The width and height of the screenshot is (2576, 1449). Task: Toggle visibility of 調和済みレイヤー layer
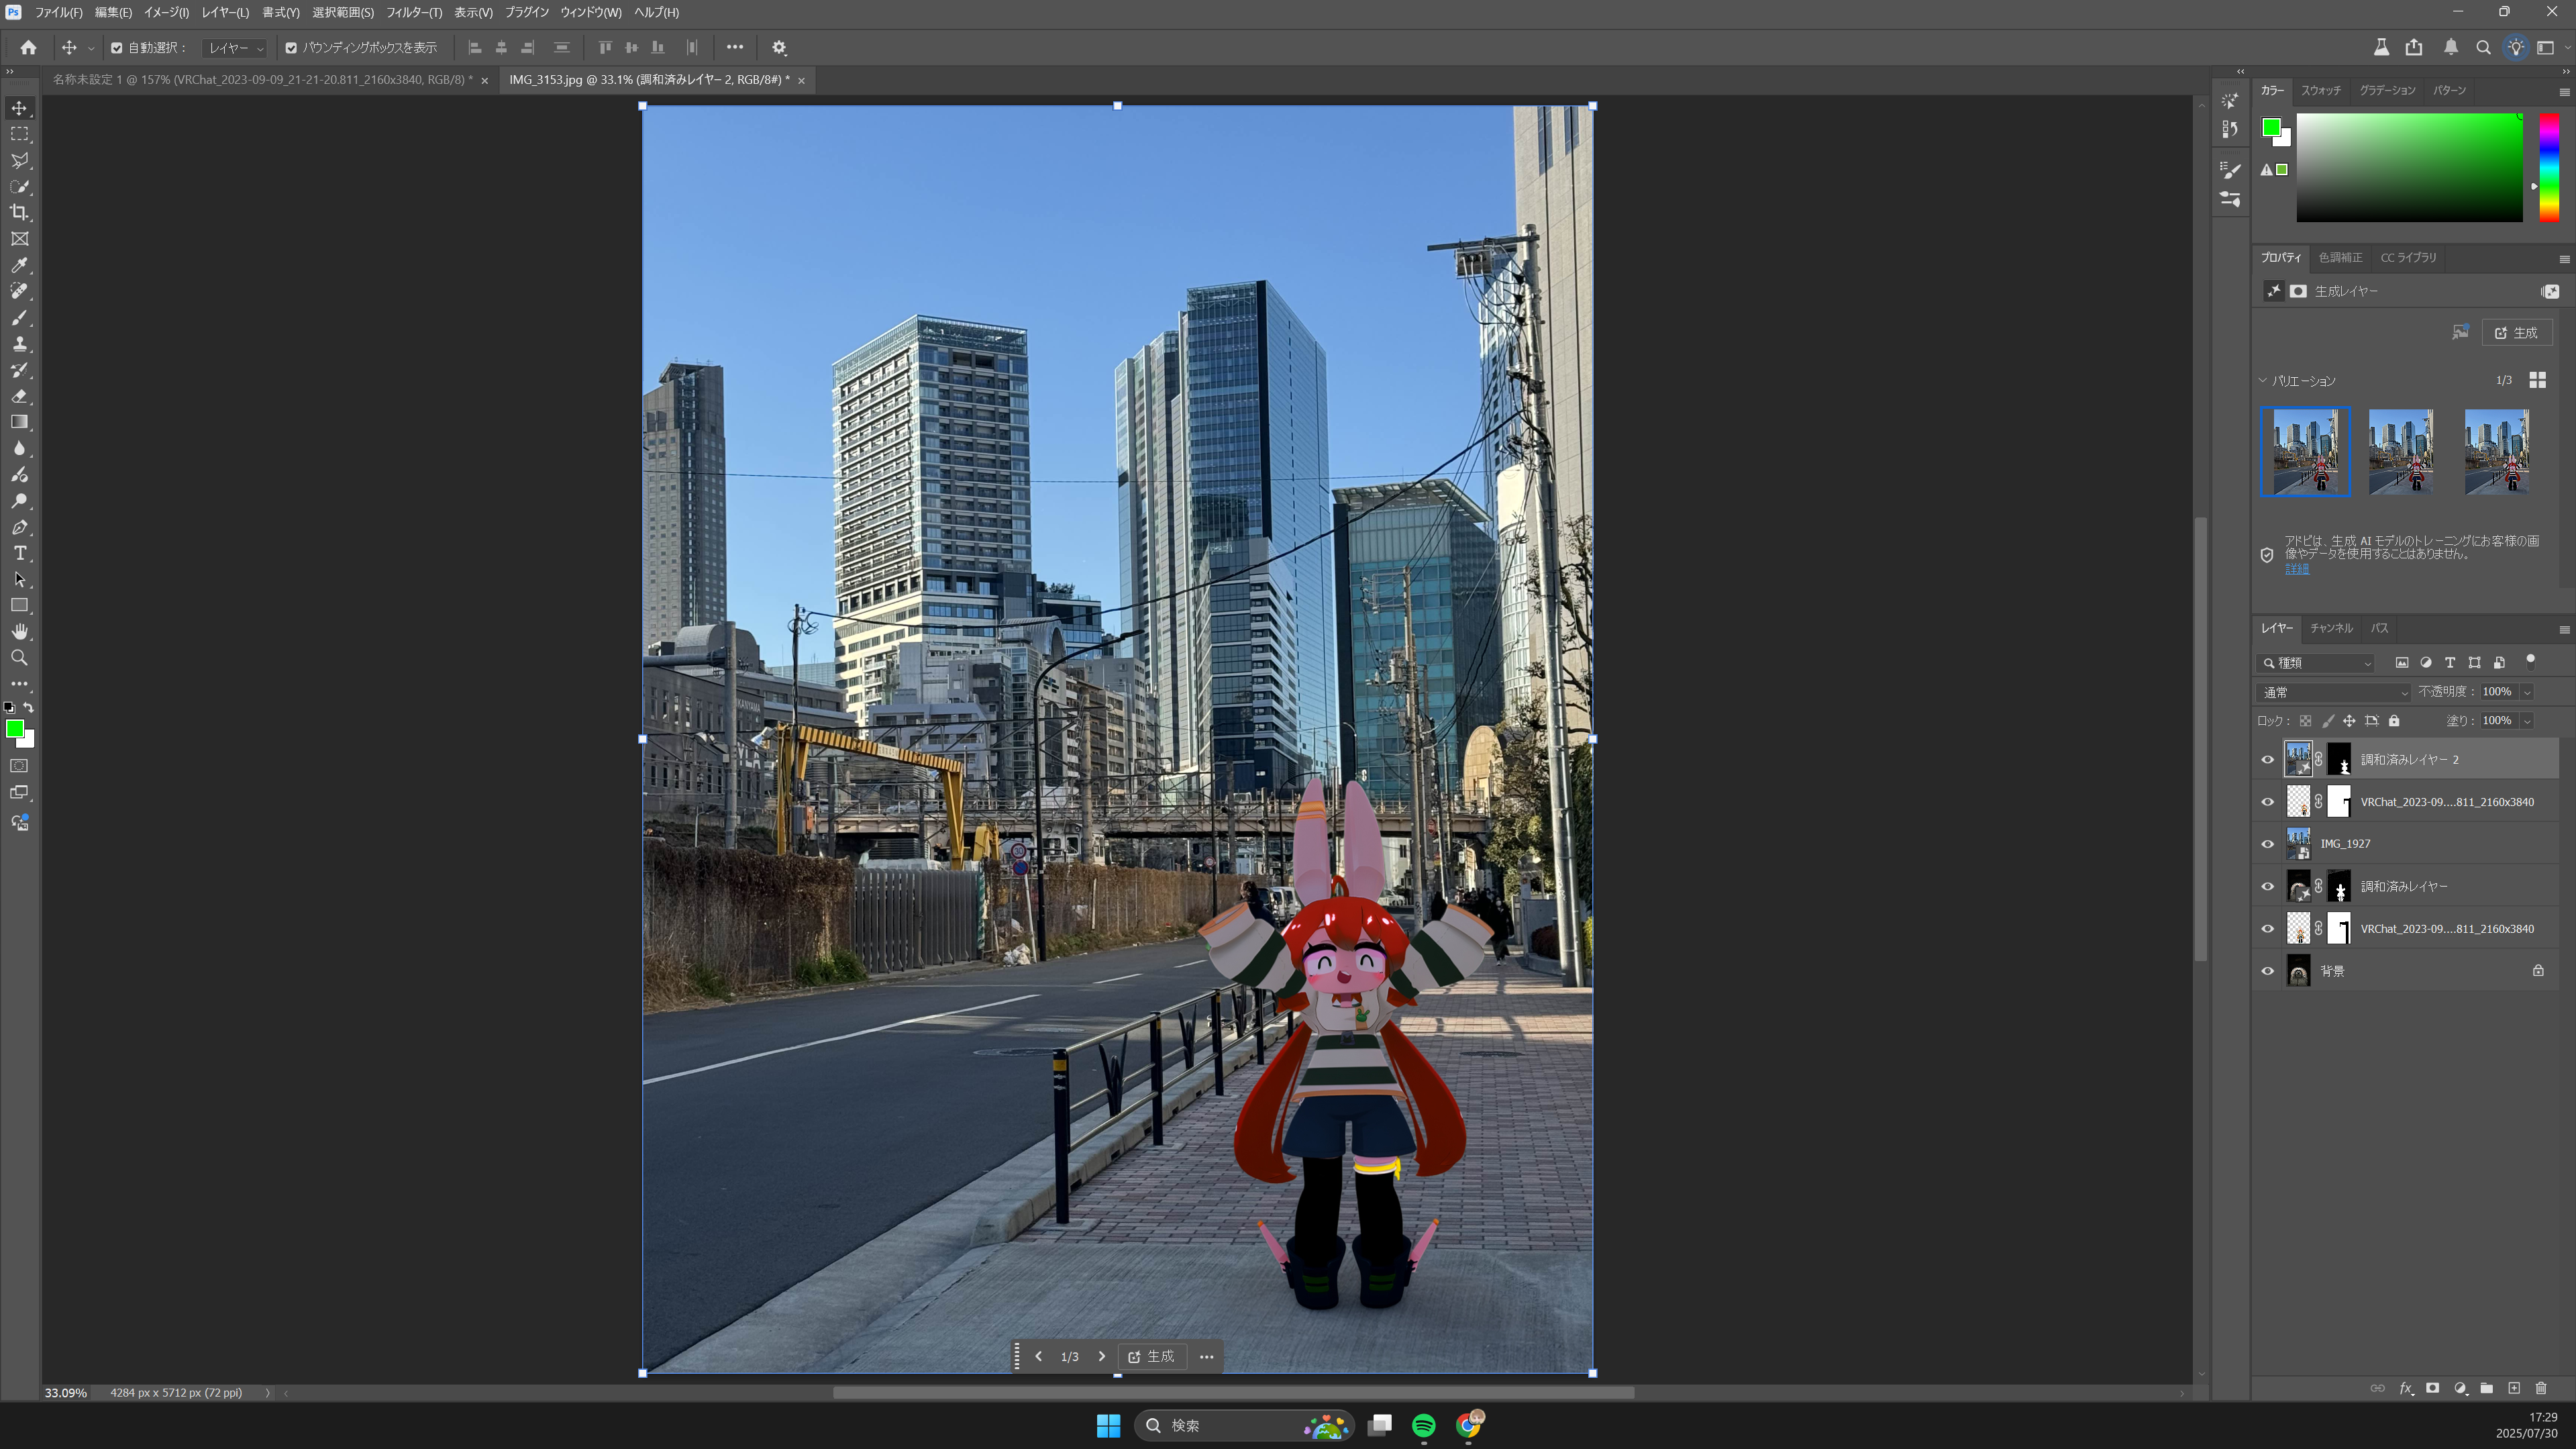pyautogui.click(x=2268, y=887)
